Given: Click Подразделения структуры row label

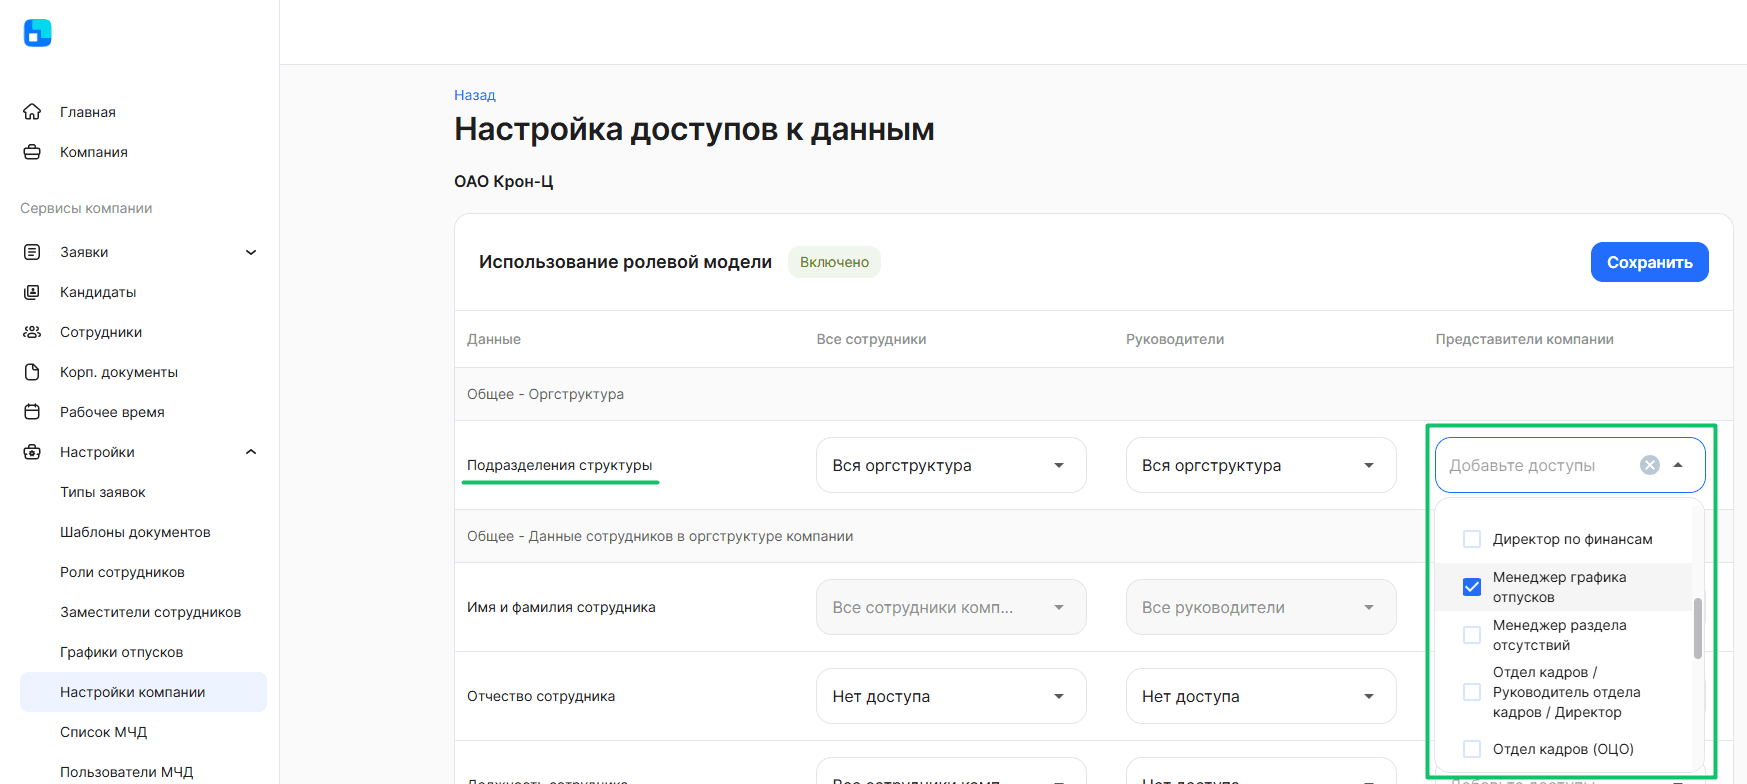Looking at the screenshot, I should pyautogui.click(x=559, y=465).
